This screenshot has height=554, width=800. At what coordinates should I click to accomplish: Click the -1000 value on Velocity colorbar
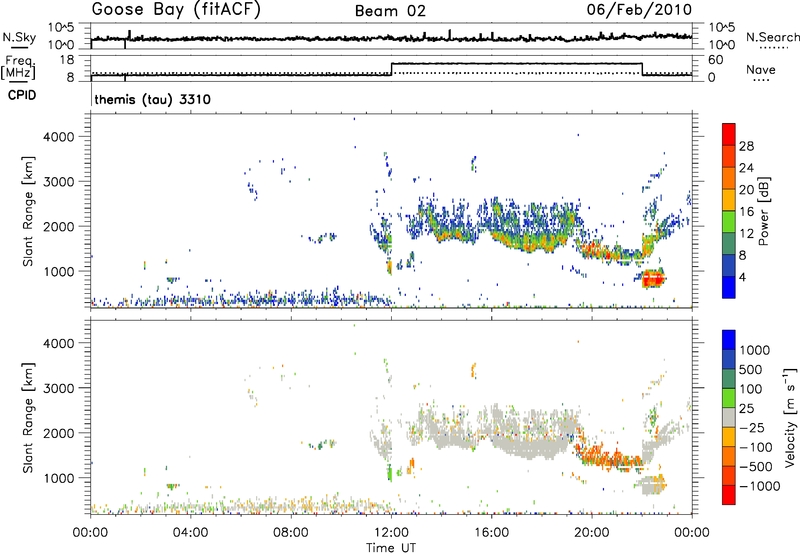click(x=760, y=486)
